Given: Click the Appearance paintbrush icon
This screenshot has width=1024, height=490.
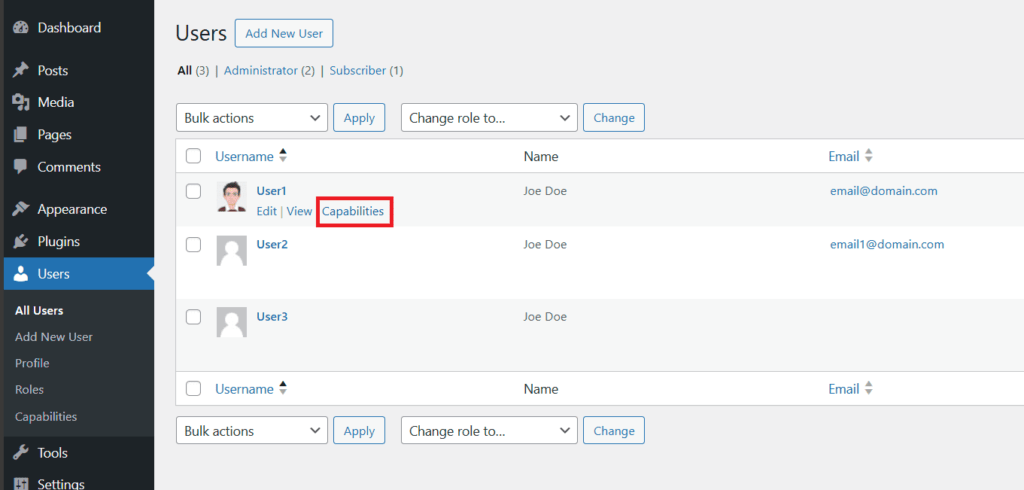Looking at the screenshot, I should [20, 210].
